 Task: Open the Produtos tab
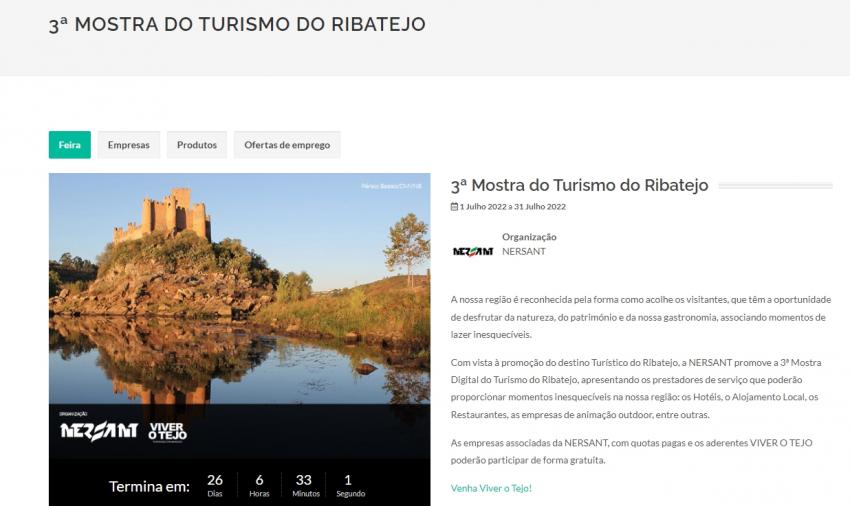[197, 145]
